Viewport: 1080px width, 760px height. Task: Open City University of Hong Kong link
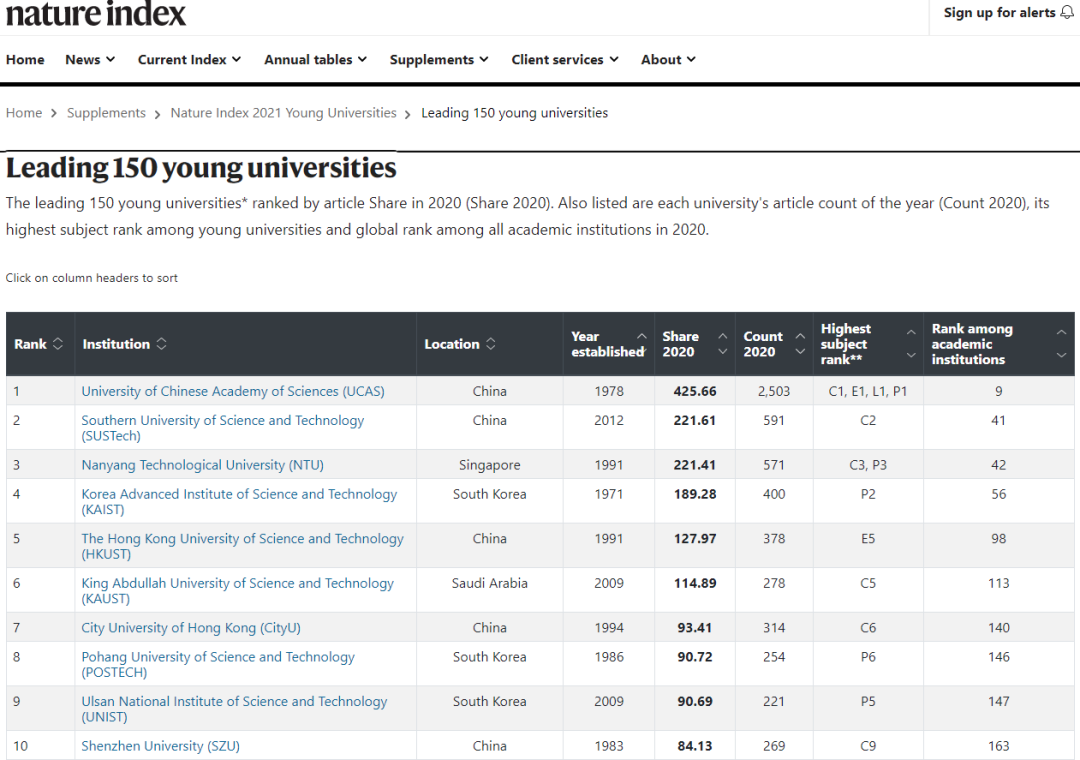click(191, 628)
